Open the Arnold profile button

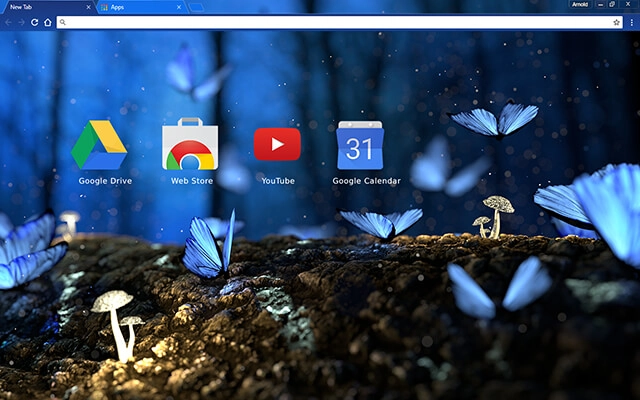[580, 4]
